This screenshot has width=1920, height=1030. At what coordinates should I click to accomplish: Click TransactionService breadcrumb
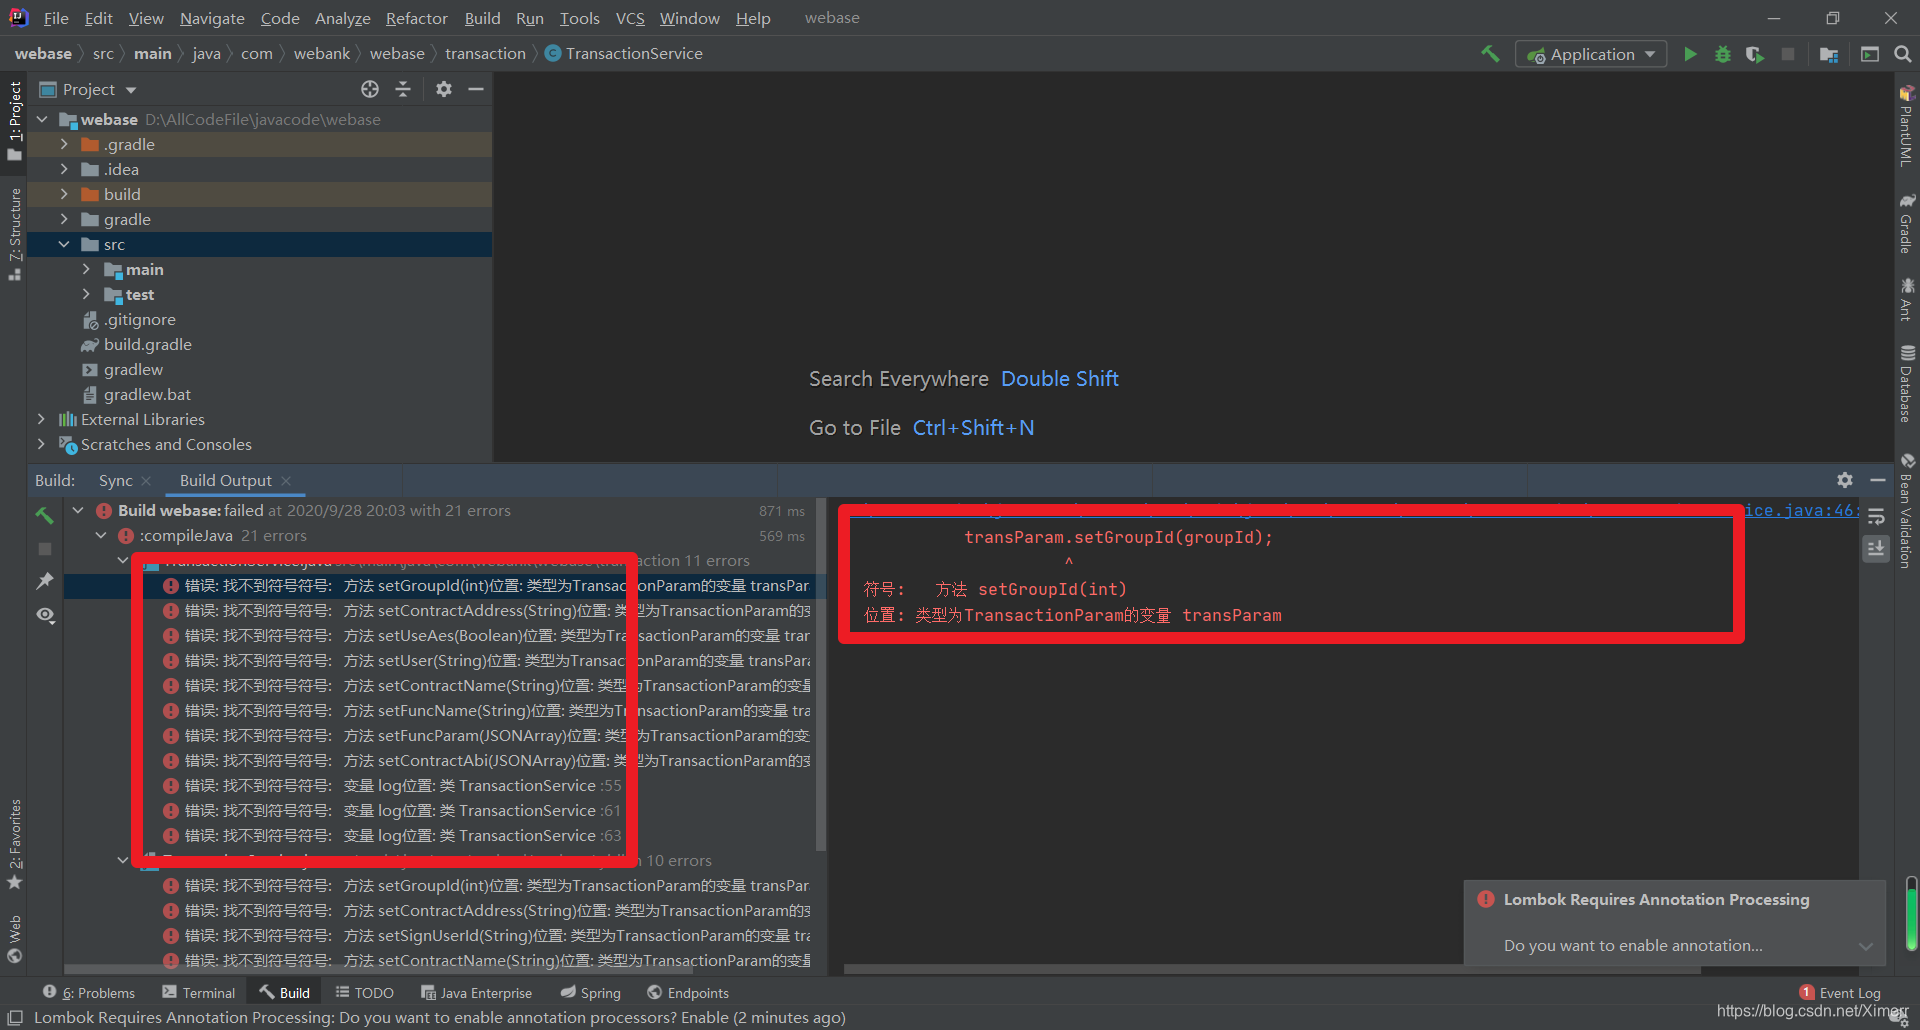coord(624,53)
